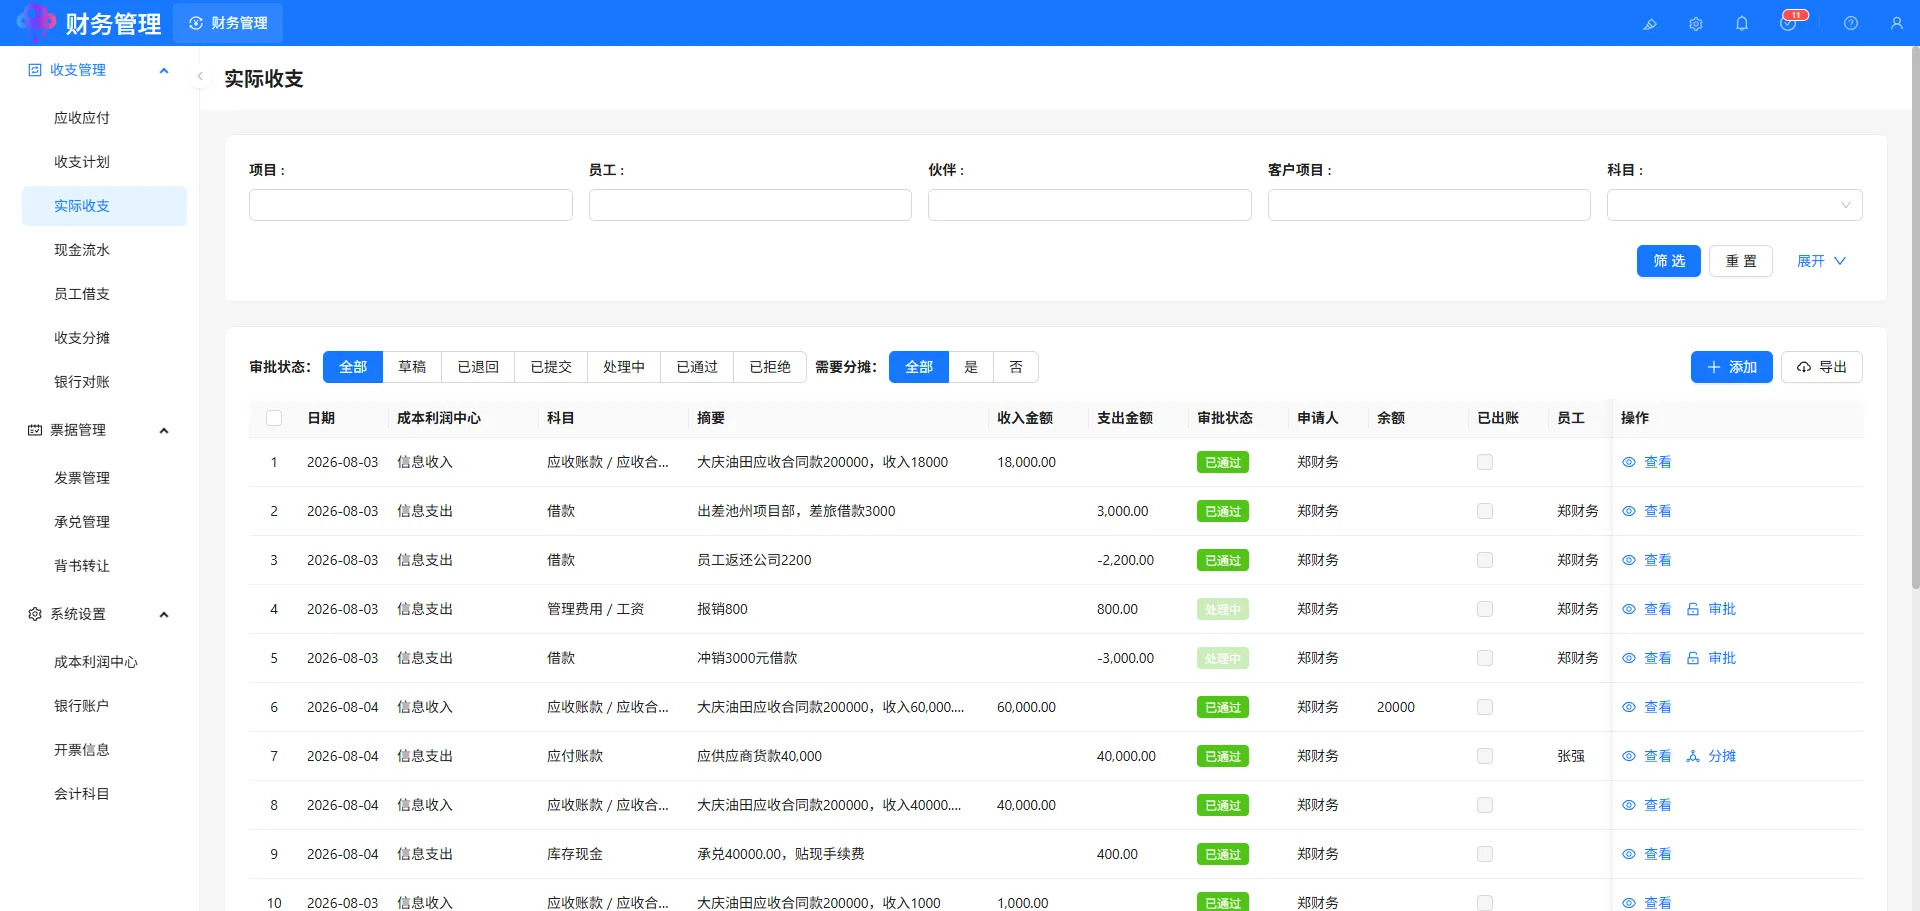The width and height of the screenshot is (1920, 911).
Task: Open the settings gear icon in header
Action: pyautogui.click(x=1696, y=23)
